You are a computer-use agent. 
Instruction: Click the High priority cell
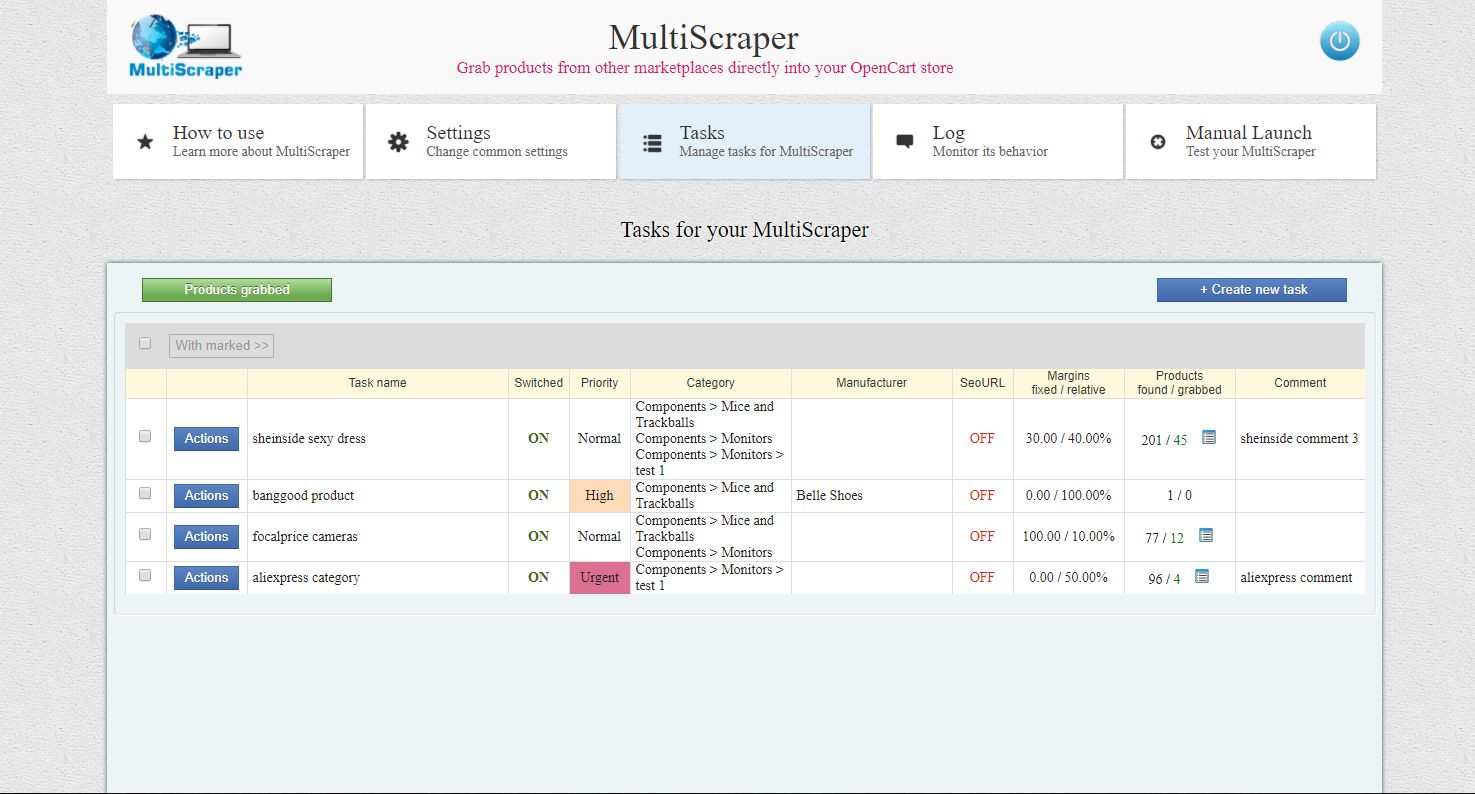[599, 495]
